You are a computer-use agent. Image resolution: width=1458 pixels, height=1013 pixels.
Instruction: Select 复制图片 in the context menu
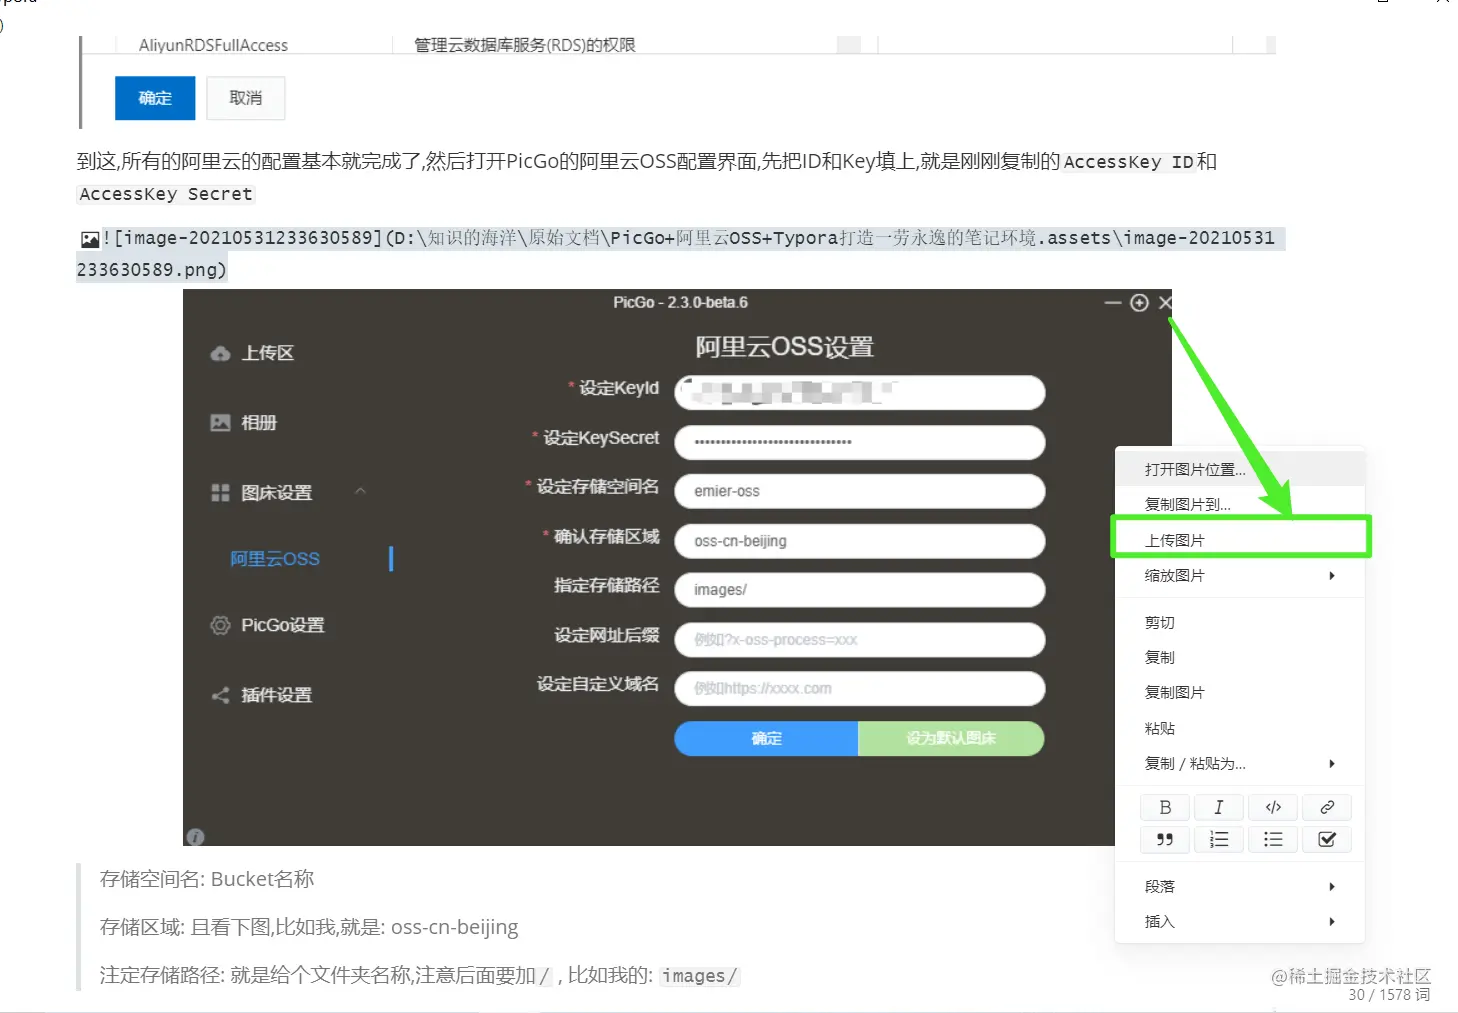[1240, 692]
